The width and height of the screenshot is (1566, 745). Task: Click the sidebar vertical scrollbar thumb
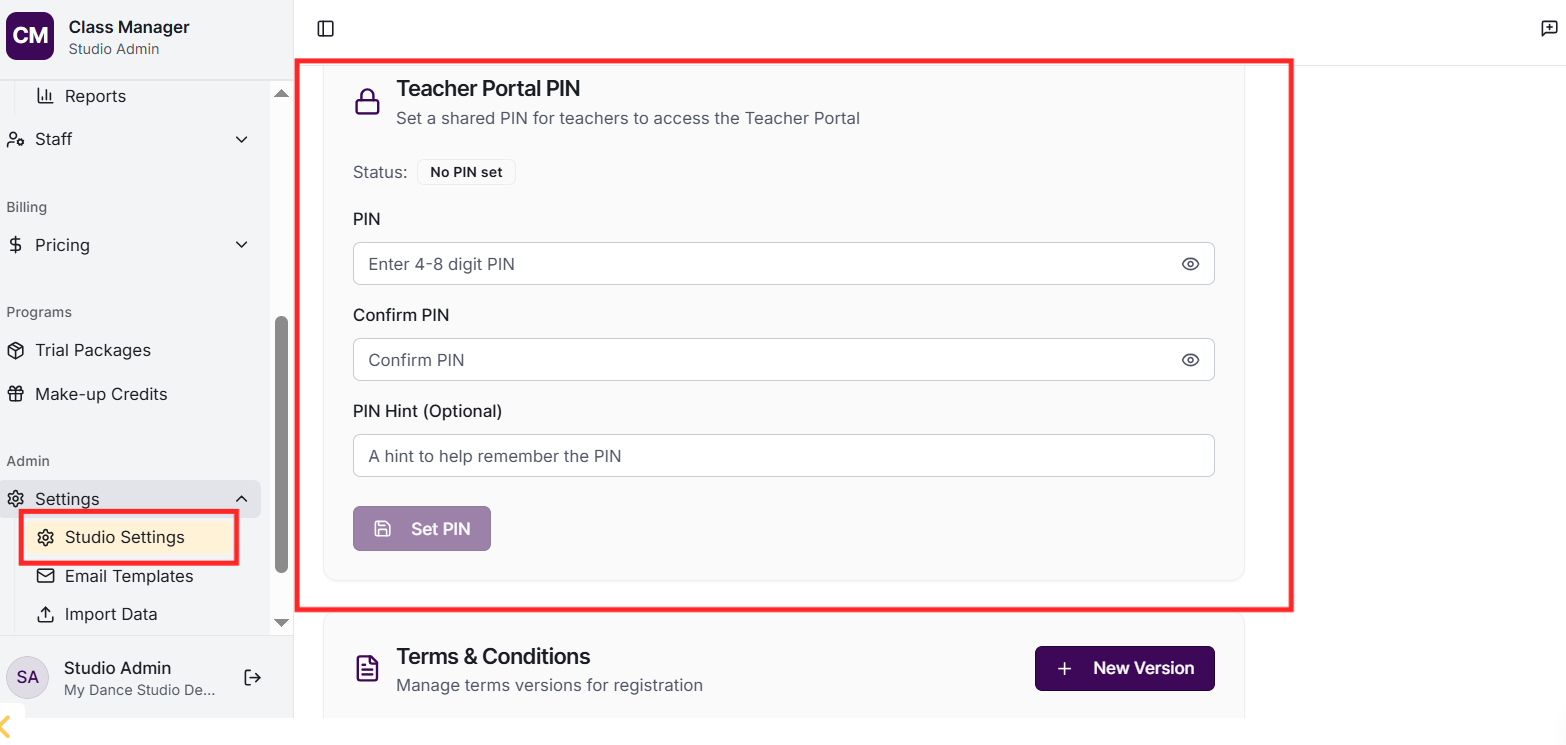point(281,444)
